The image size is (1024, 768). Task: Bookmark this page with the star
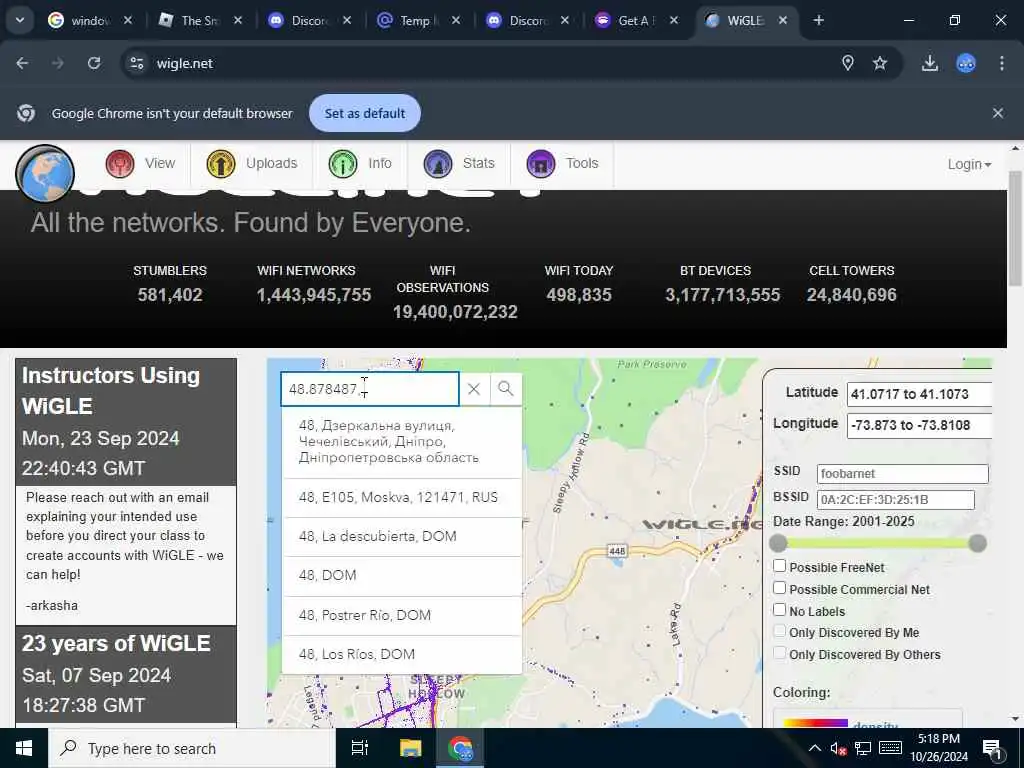(880, 63)
